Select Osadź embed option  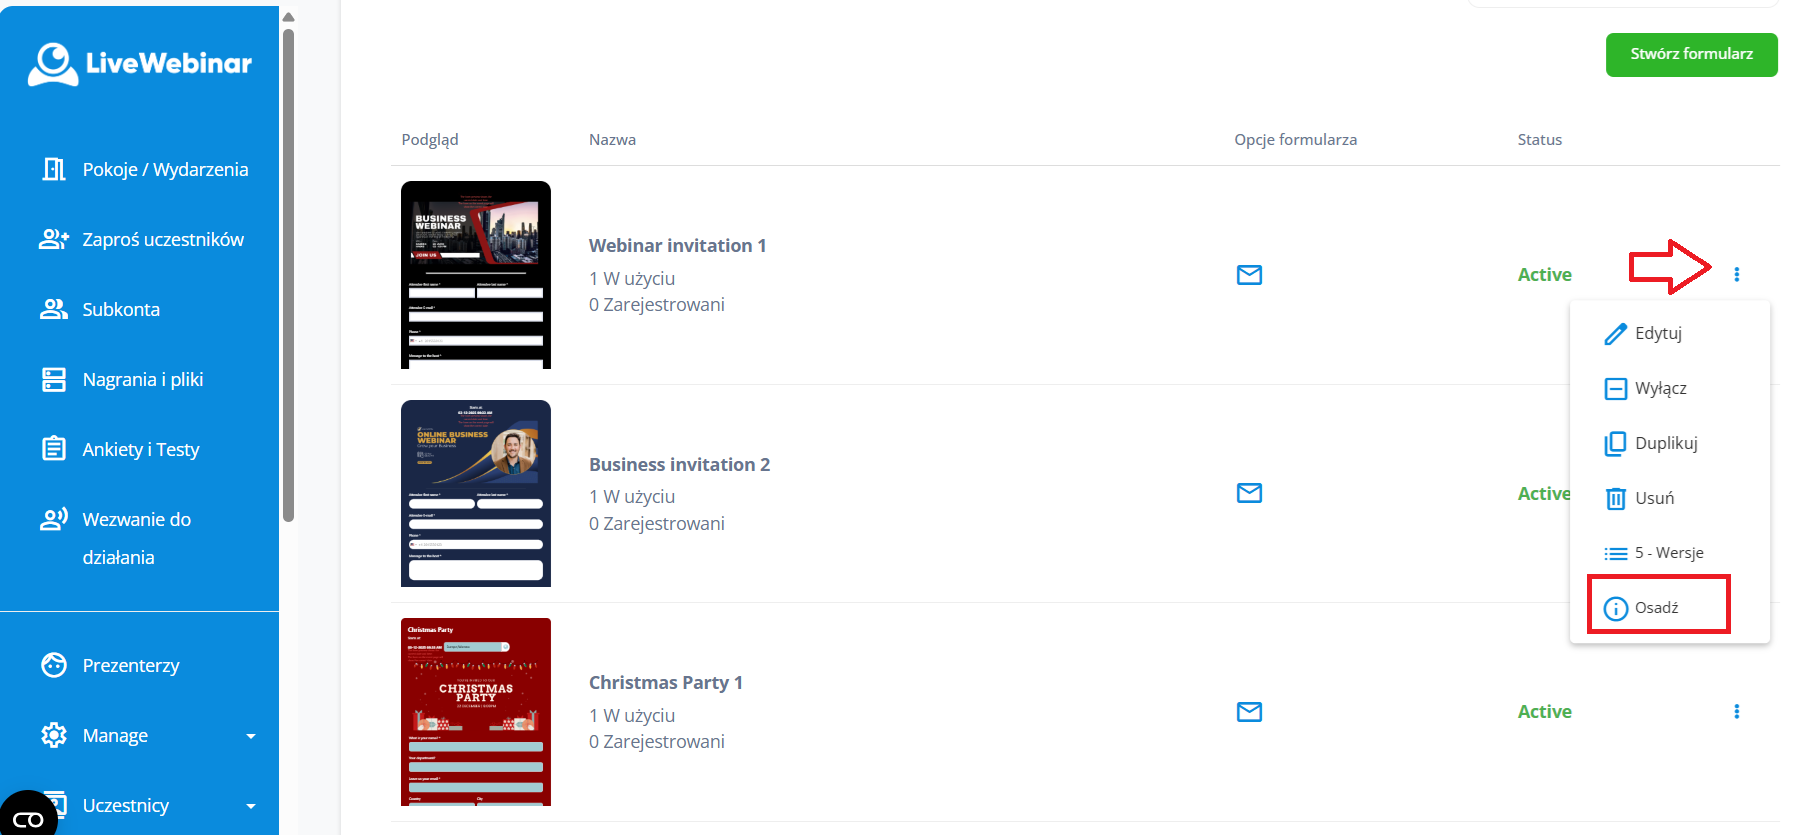point(1659,607)
